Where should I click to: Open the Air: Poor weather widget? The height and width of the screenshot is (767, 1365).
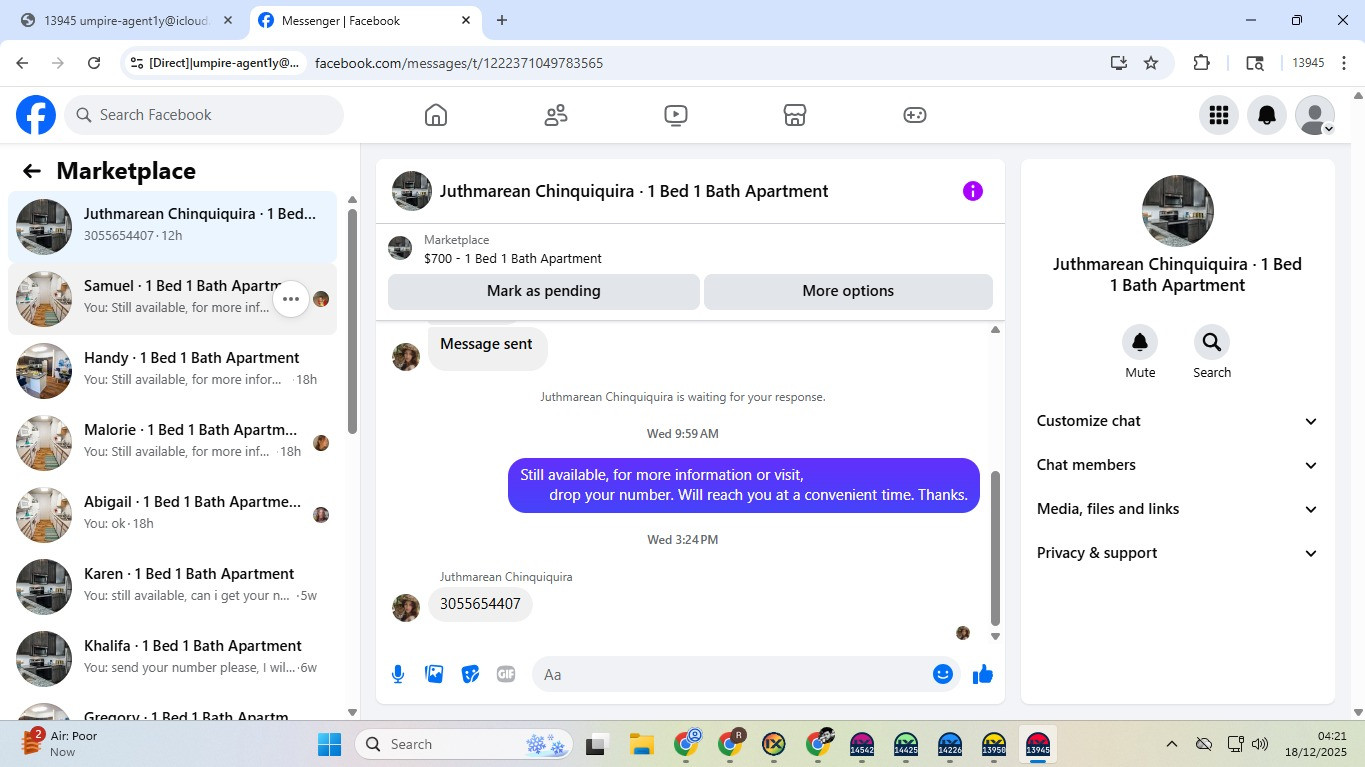pyautogui.click(x=62, y=744)
